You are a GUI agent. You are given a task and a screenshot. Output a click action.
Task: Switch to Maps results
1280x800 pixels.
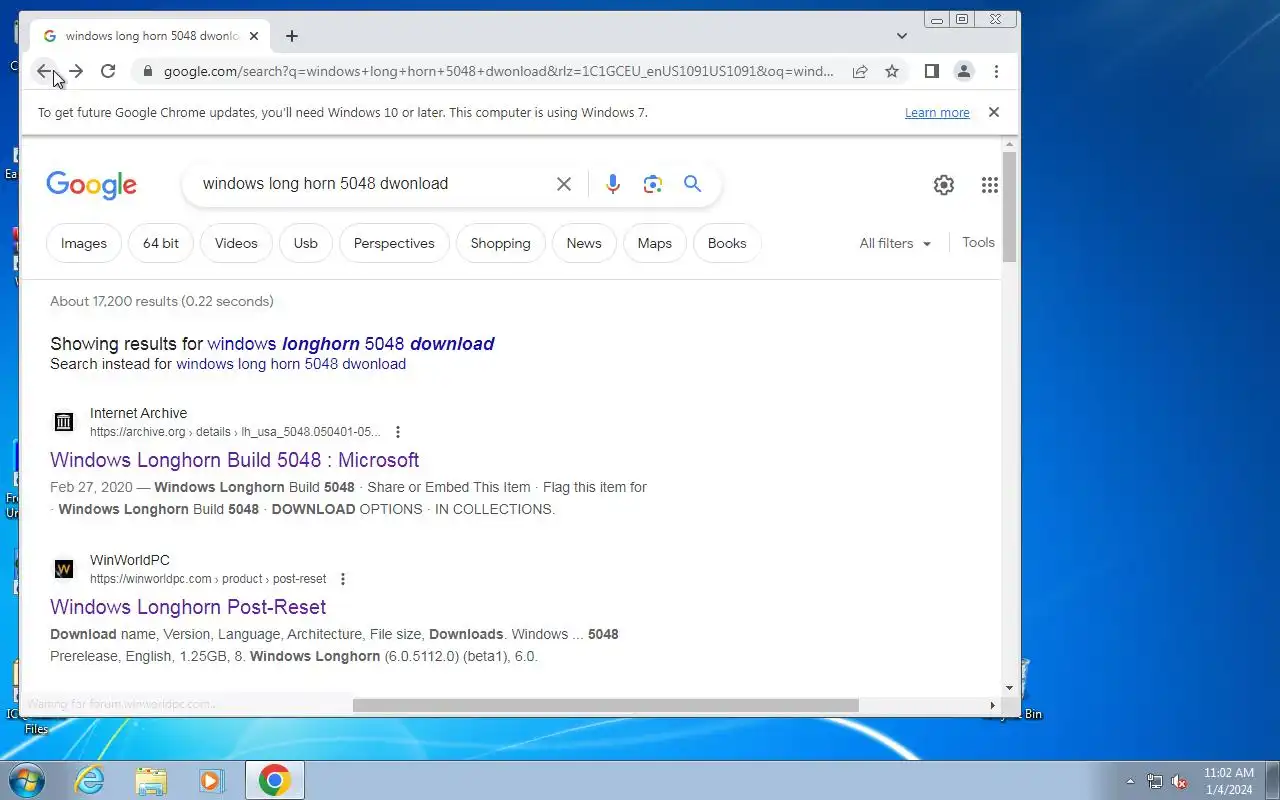tap(655, 243)
